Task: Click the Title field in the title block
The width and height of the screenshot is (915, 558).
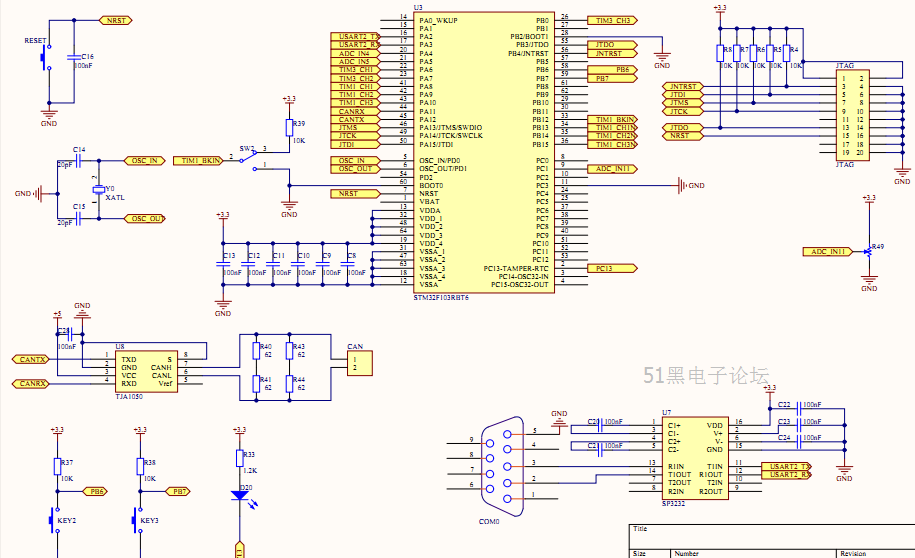Action: tap(771, 536)
